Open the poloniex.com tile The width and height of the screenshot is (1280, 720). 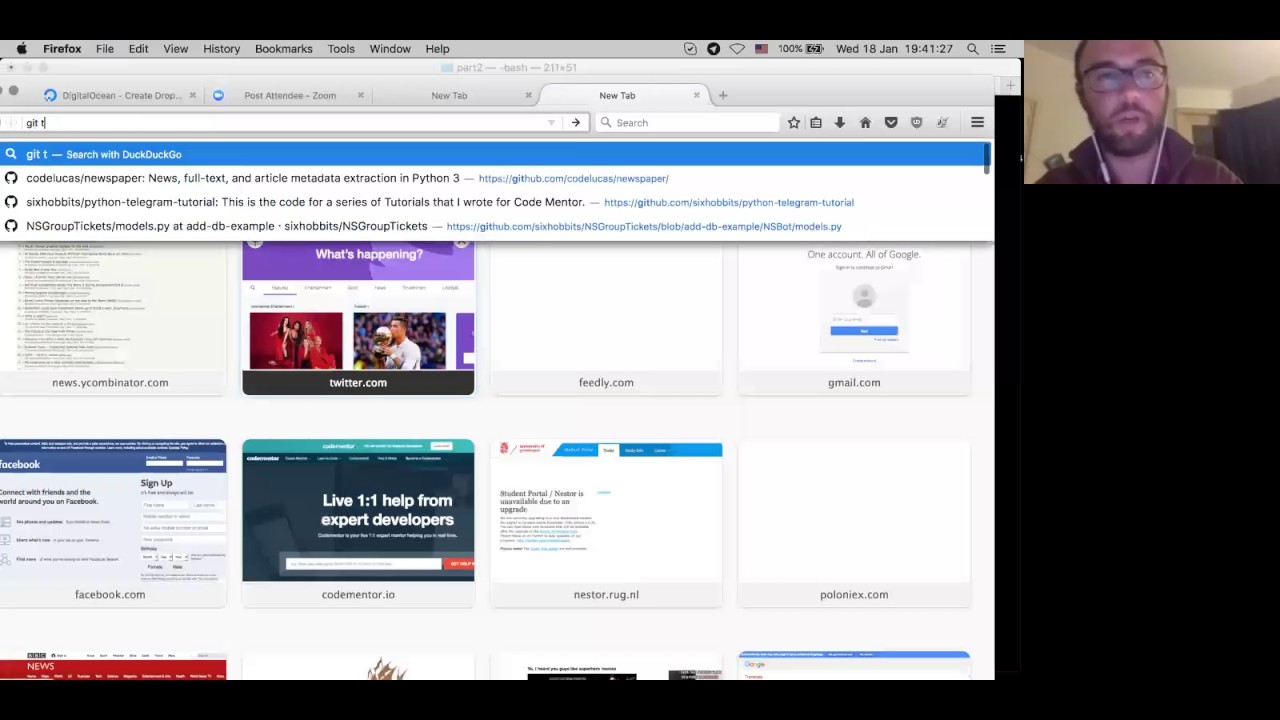click(x=854, y=522)
